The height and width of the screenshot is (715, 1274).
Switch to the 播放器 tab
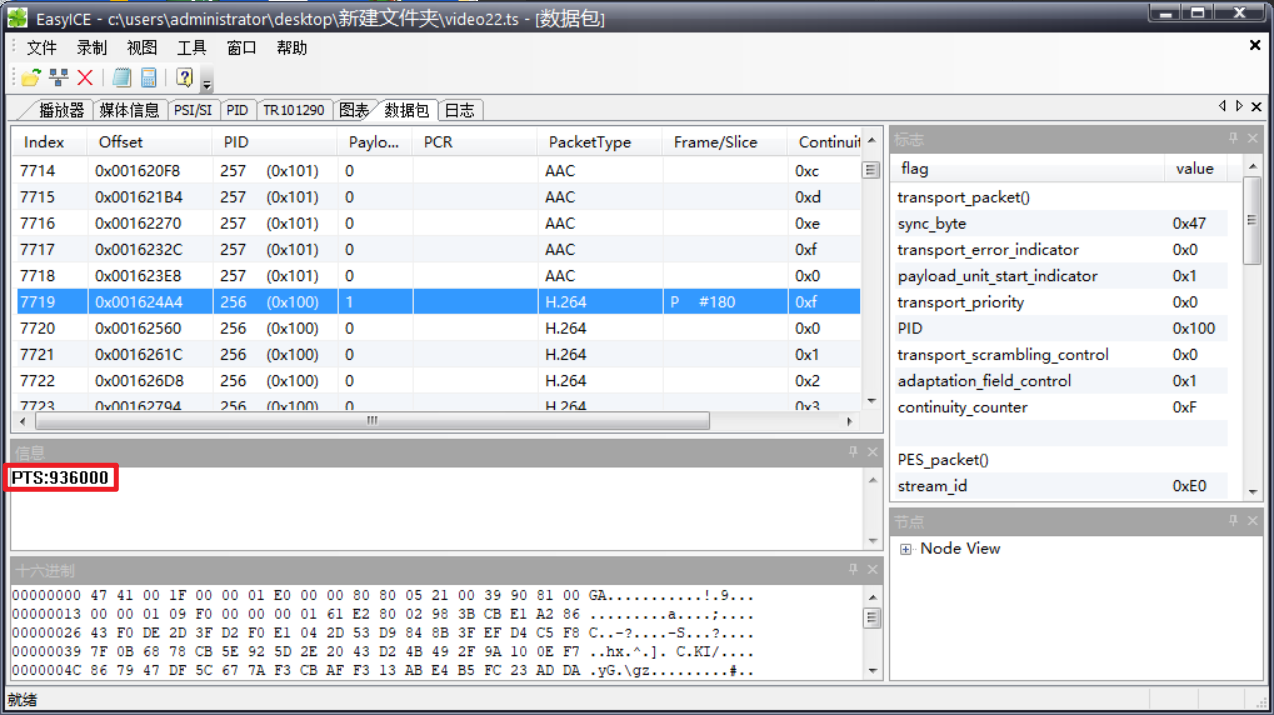[x=61, y=110]
